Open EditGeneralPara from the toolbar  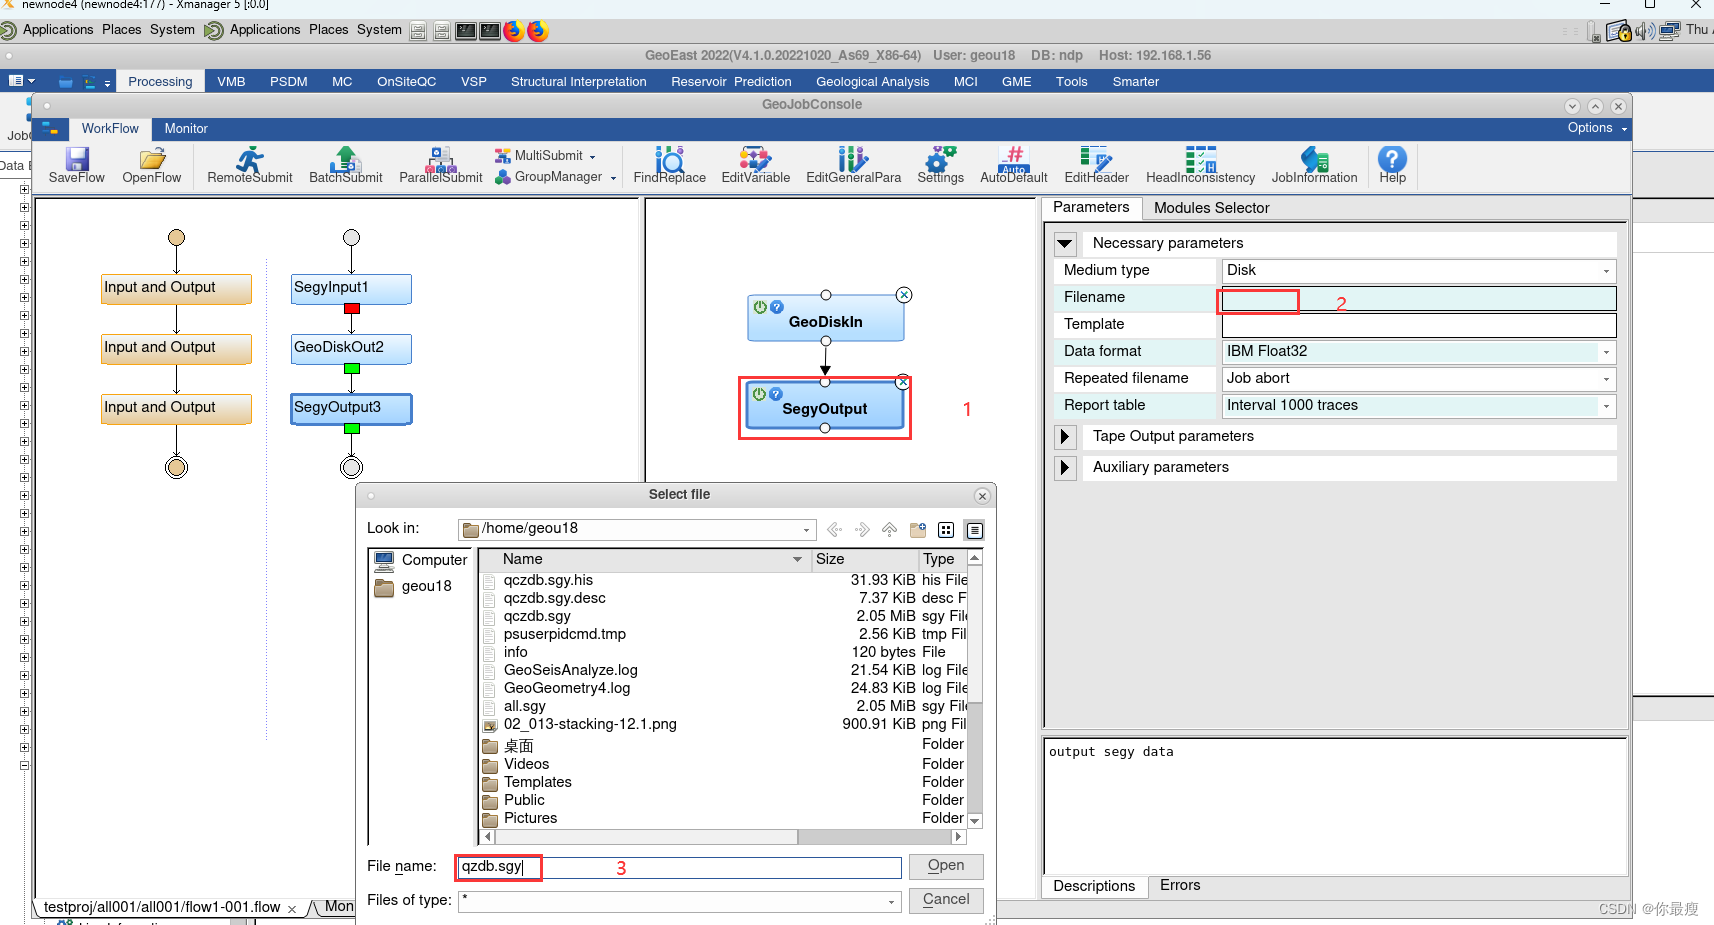coord(853,159)
